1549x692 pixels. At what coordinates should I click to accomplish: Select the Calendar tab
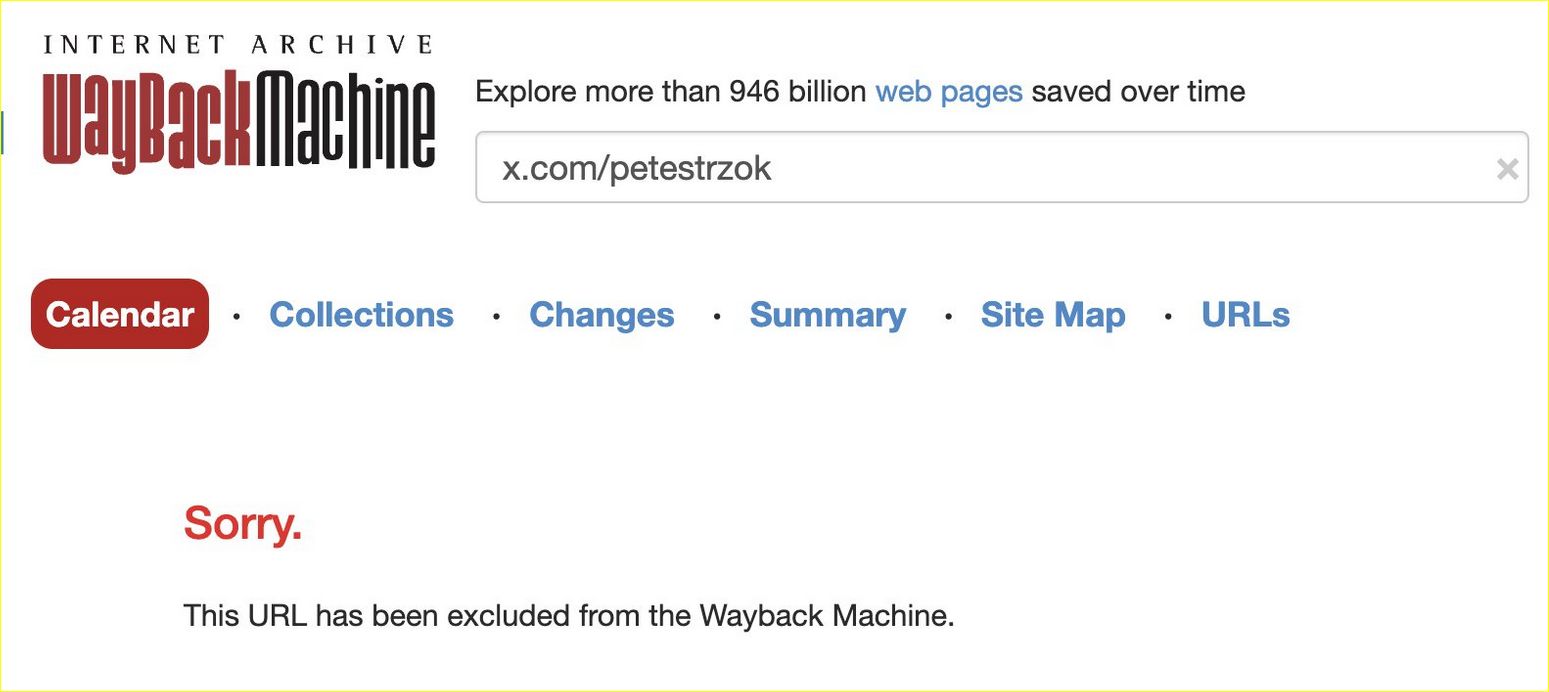coord(120,314)
